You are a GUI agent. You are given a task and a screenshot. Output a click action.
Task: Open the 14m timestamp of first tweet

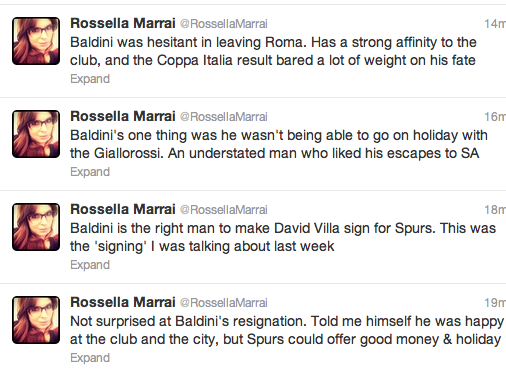(x=495, y=24)
